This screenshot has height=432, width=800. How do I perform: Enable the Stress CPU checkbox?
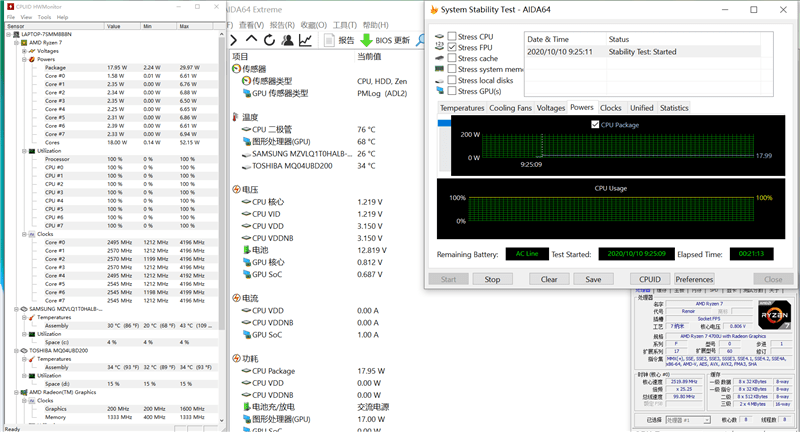point(451,36)
